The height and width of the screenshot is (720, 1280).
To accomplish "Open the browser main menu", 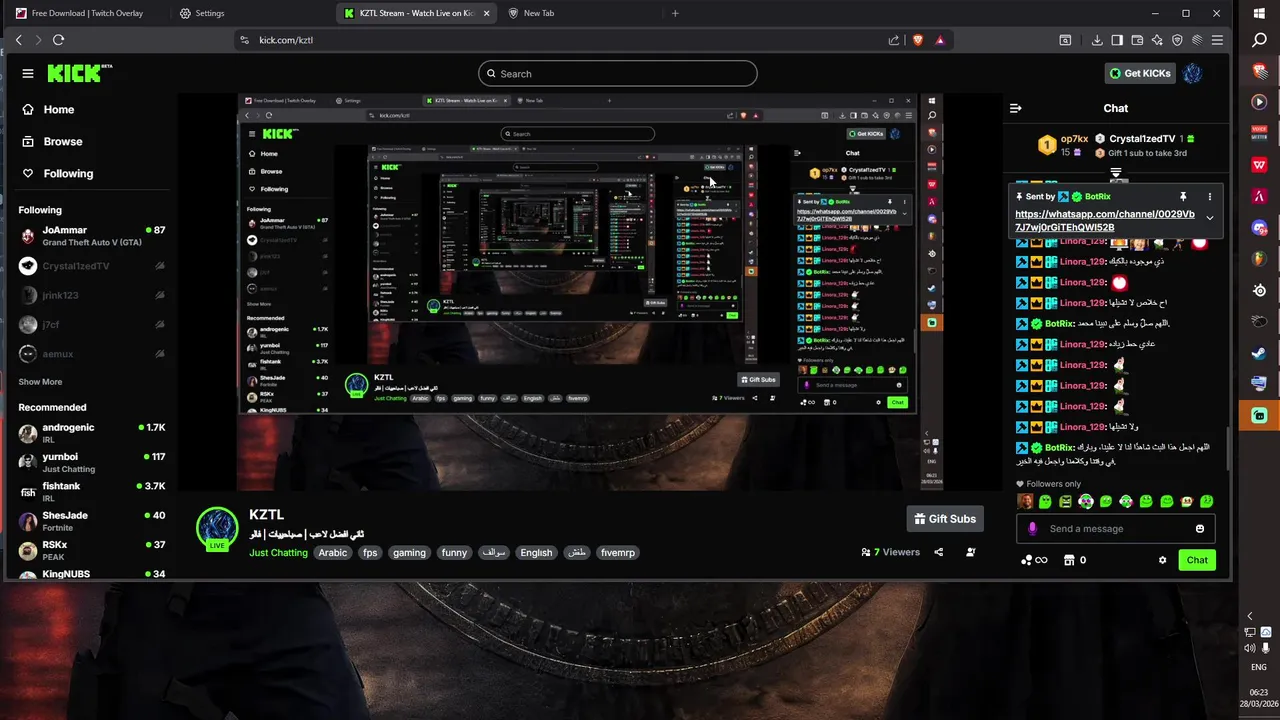I will pyautogui.click(x=1217, y=40).
